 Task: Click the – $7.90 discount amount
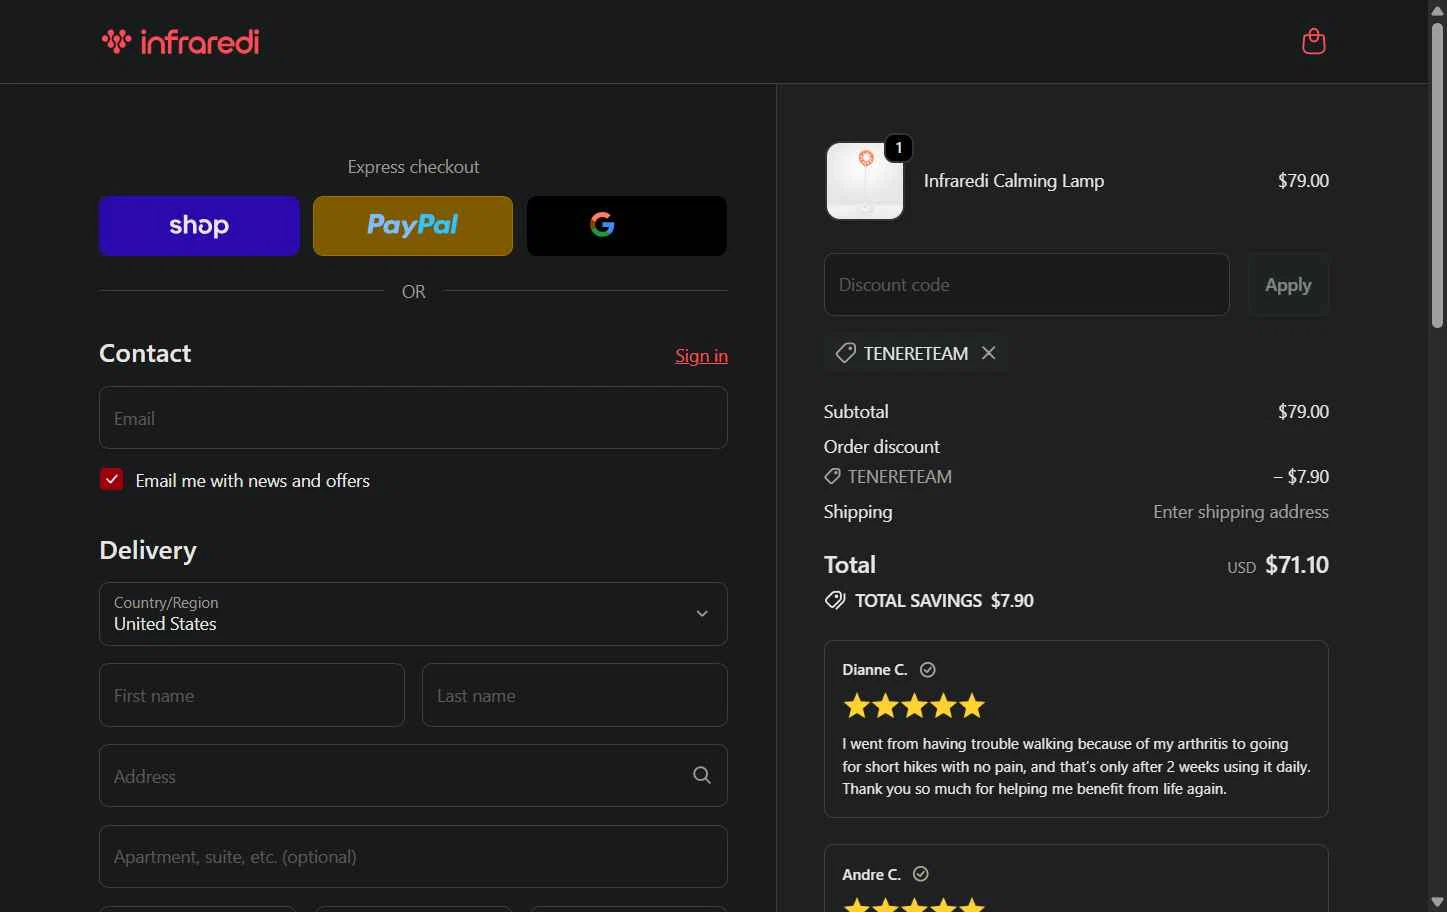[x=1301, y=477]
